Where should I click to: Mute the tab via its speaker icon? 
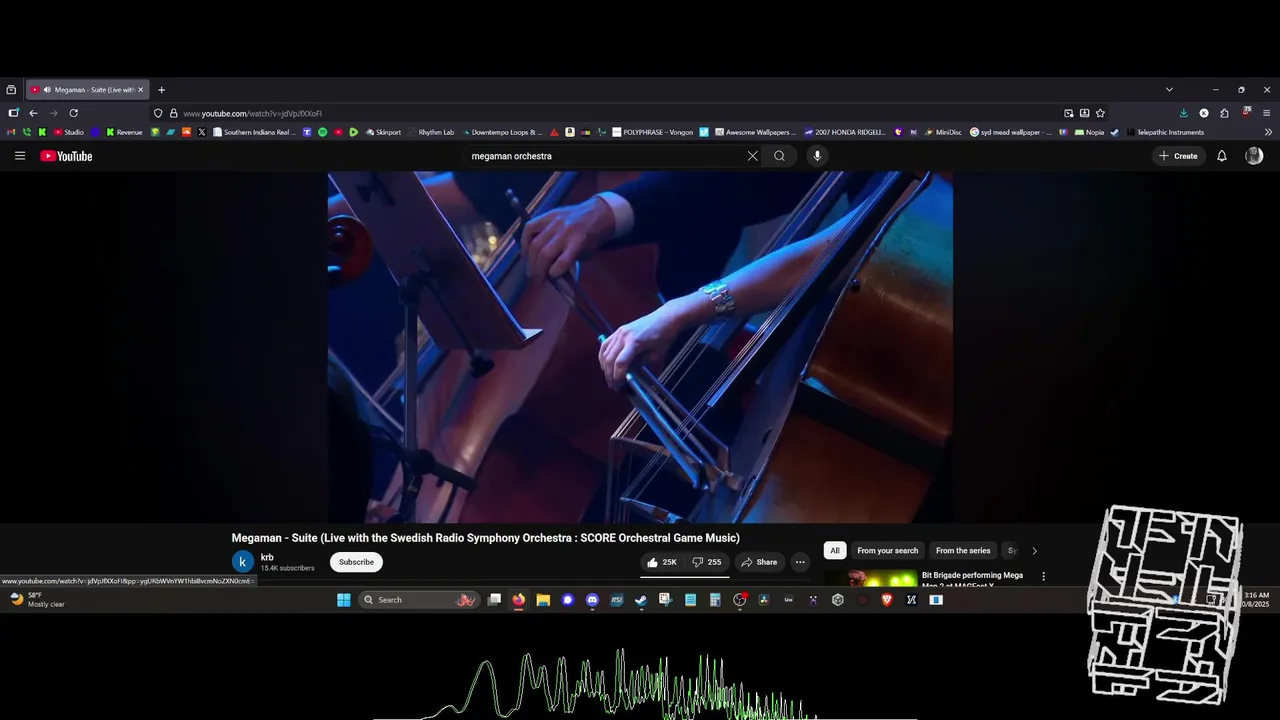(47, 90)
